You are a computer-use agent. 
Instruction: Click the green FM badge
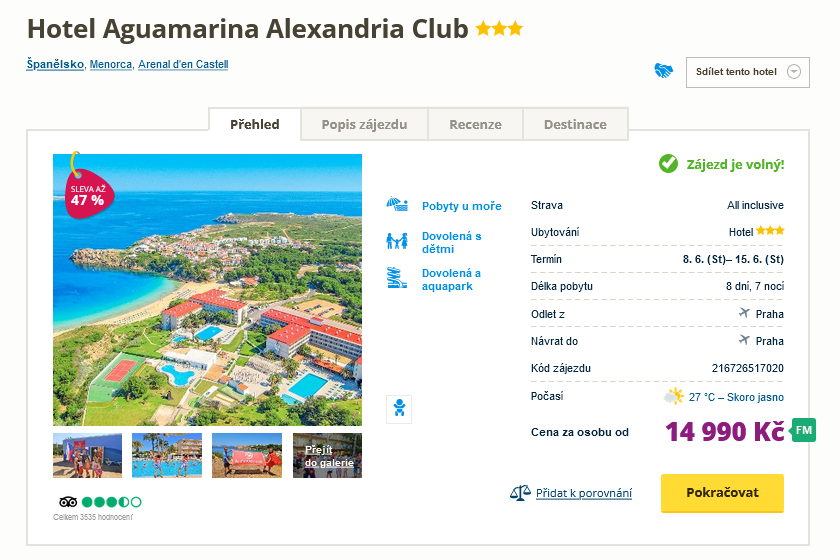[x=804, y=432]
